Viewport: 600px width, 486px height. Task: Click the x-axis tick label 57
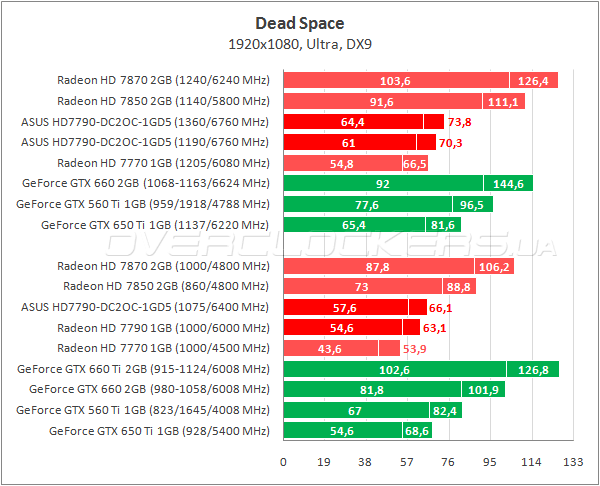pos(407,462)
